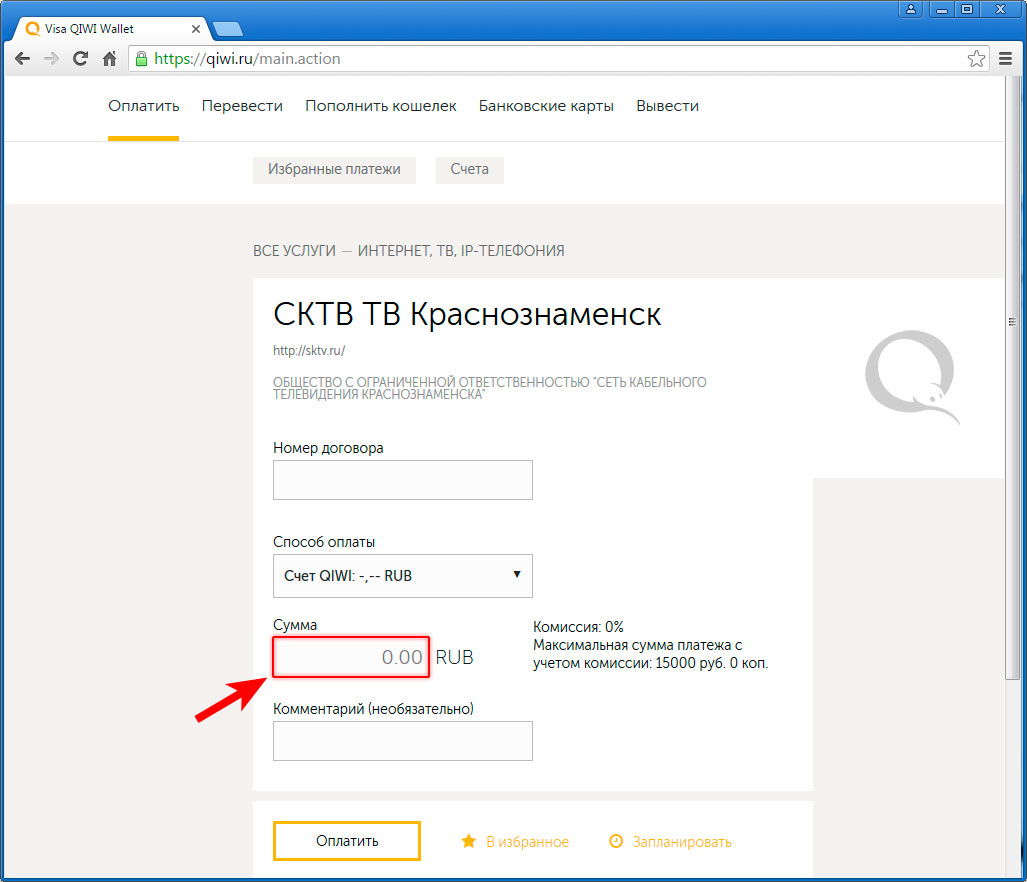
Task: Click the СКТВ ТВ Краснознаменск heading
Action: (467, 314)
